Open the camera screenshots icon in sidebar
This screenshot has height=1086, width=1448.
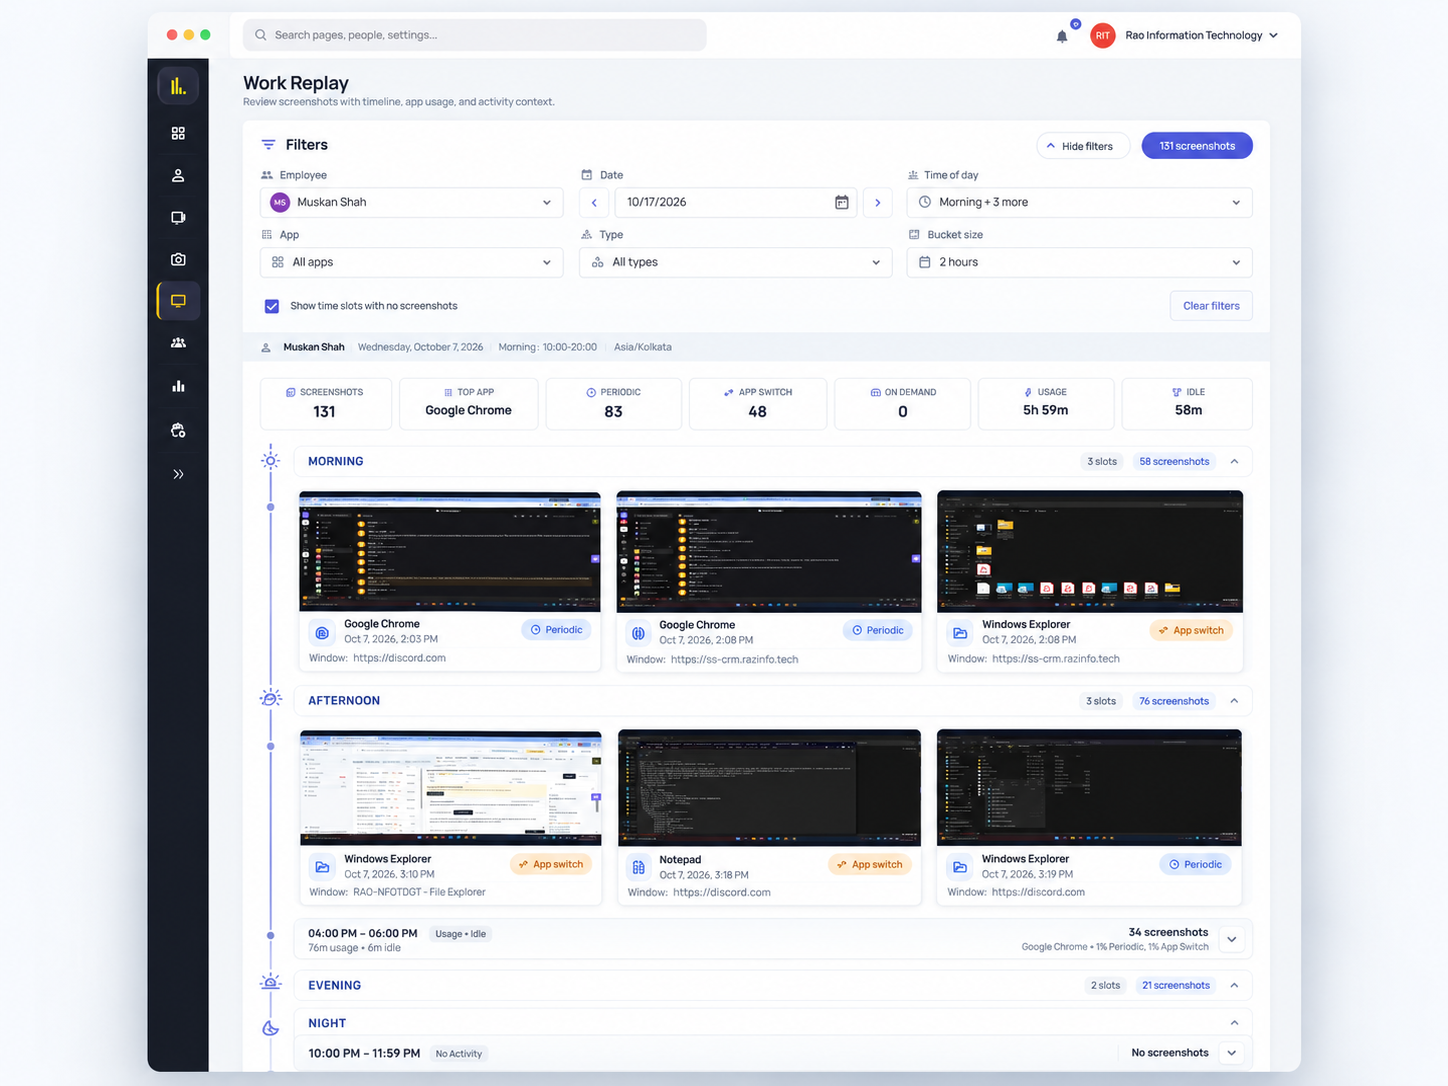click(178, 259)
